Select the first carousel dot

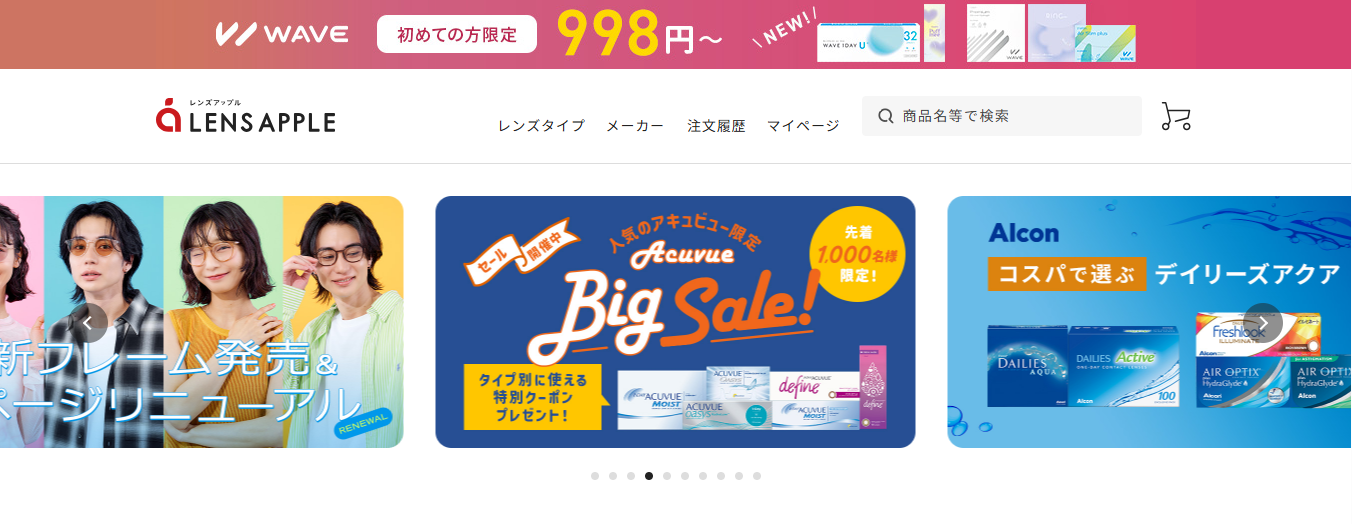tap(595, 476)
